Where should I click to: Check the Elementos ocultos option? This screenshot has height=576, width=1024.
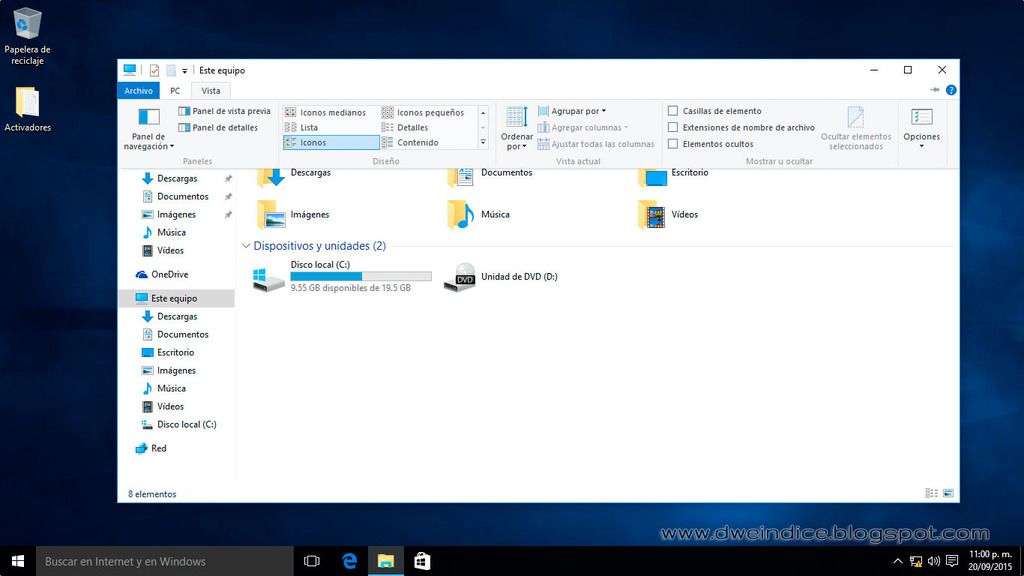pyautogui.click(x=673, y=144)
